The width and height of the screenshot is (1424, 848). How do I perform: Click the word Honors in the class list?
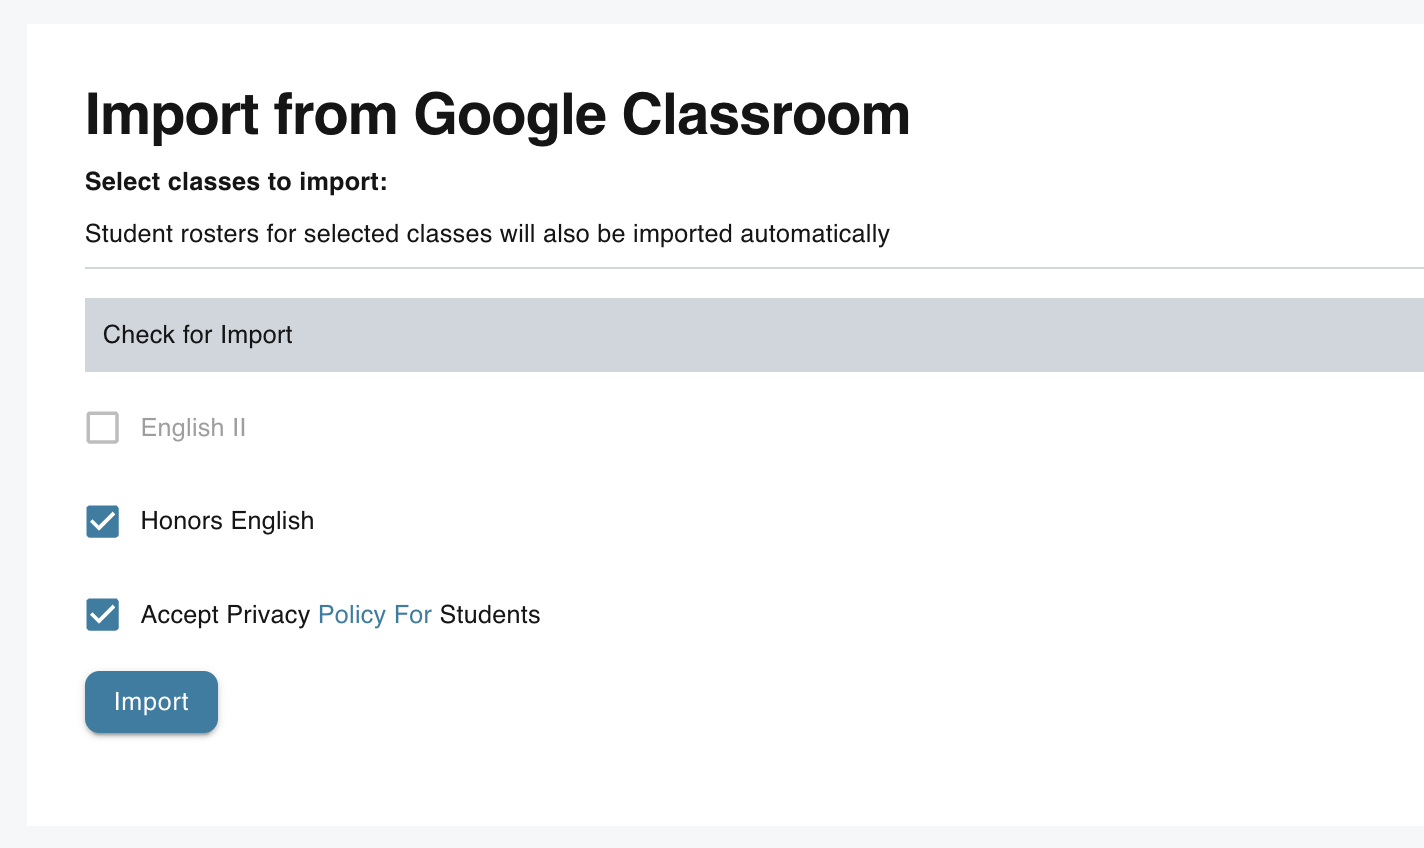[x=182, y=521]
